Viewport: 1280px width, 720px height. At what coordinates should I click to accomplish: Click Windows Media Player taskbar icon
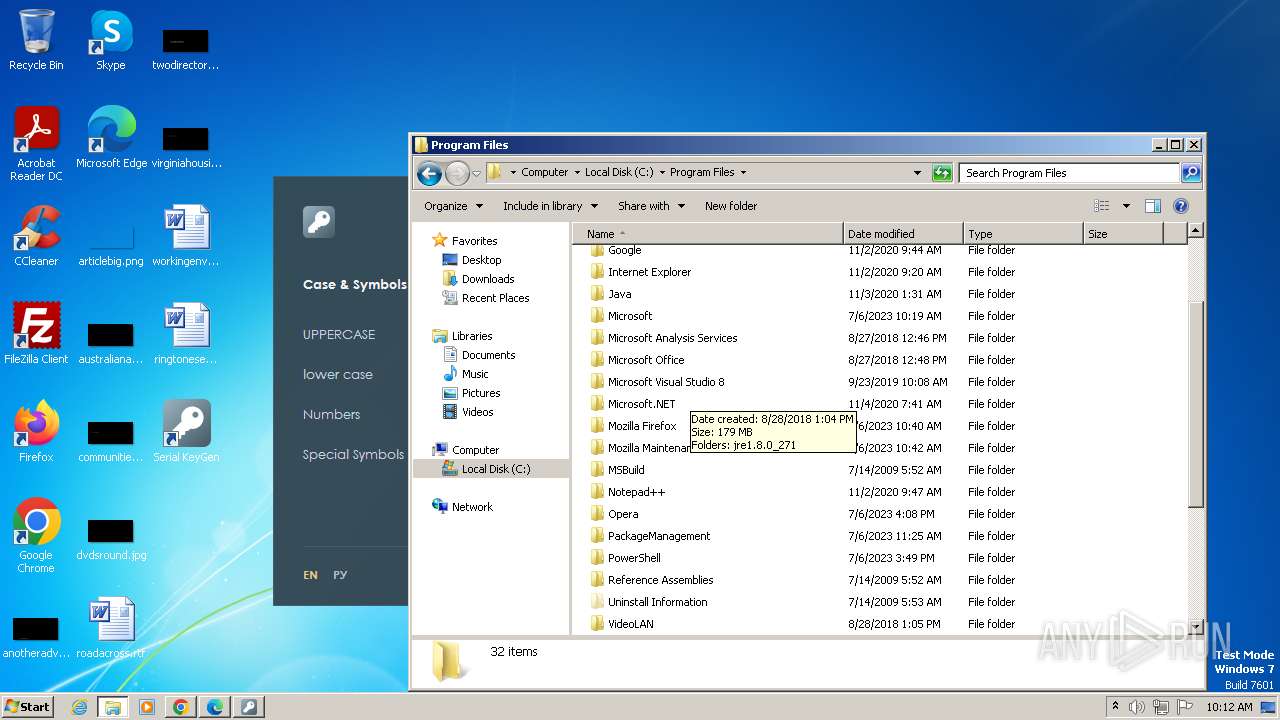click(x=147, y=707)
